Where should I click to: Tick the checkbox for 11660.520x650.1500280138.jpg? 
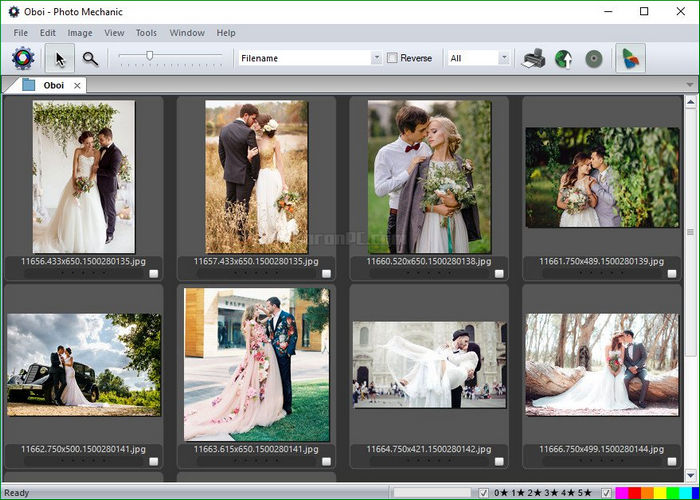(499, 274)
